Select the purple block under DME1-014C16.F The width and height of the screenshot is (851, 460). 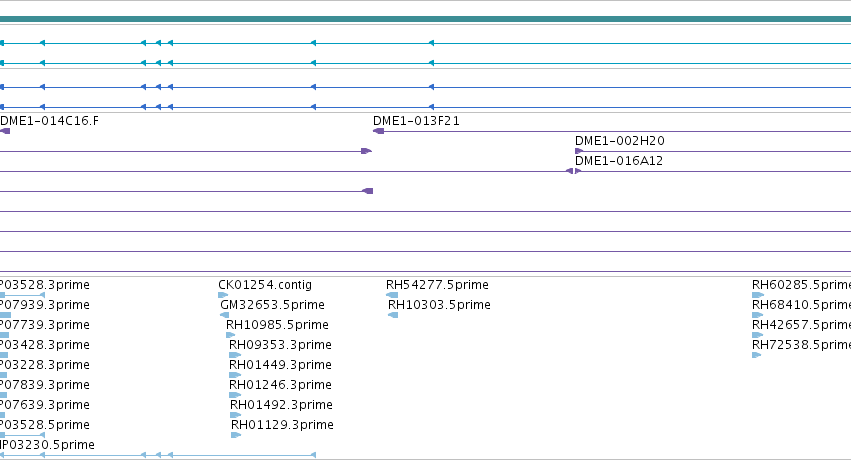(5, 131)
